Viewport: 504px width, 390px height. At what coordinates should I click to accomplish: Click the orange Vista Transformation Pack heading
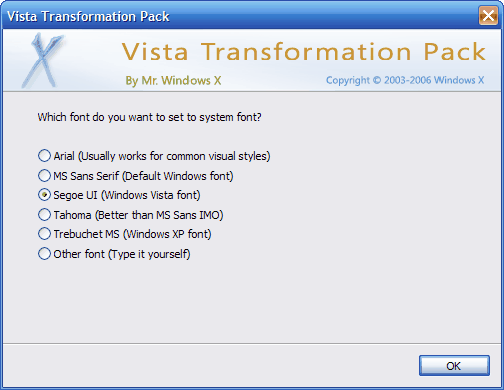pos(304,52)
